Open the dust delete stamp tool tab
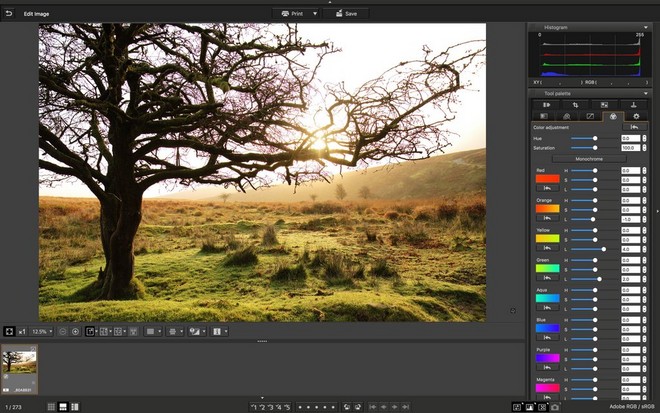Screen dimensions: 660x413 pyautogui.click(x=633, y=105)
